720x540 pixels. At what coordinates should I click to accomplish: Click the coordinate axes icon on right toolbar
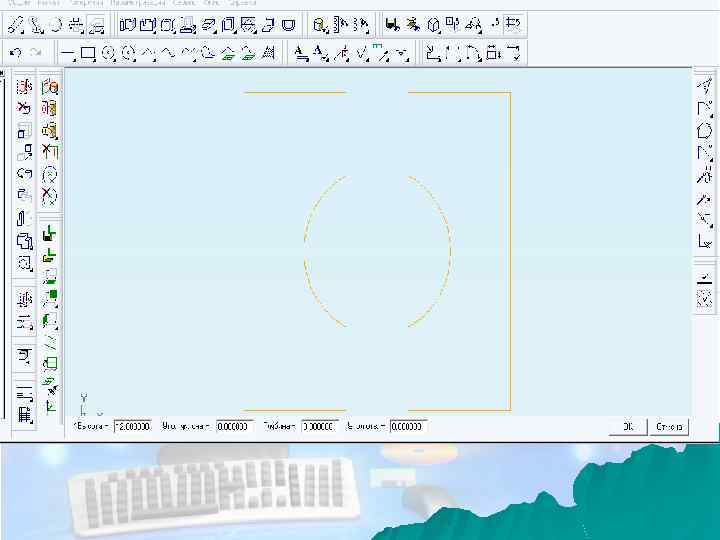tap(705, 240)
